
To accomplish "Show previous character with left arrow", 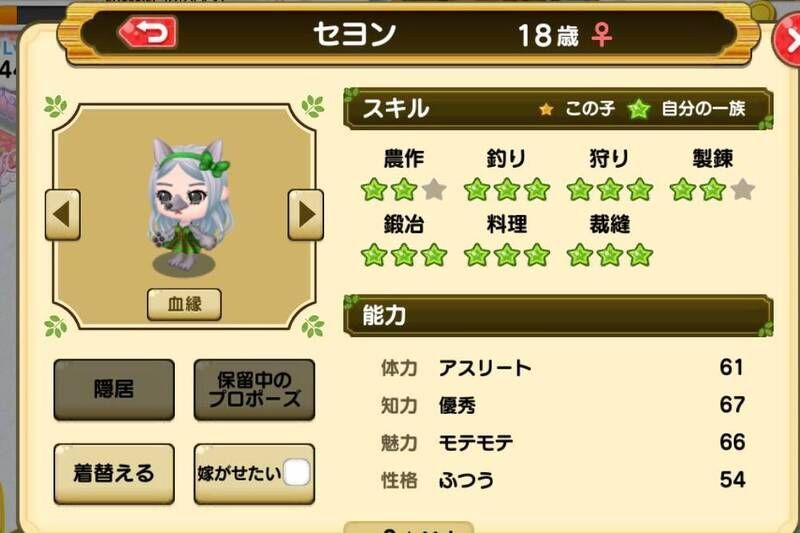I will tap(63, 215).
